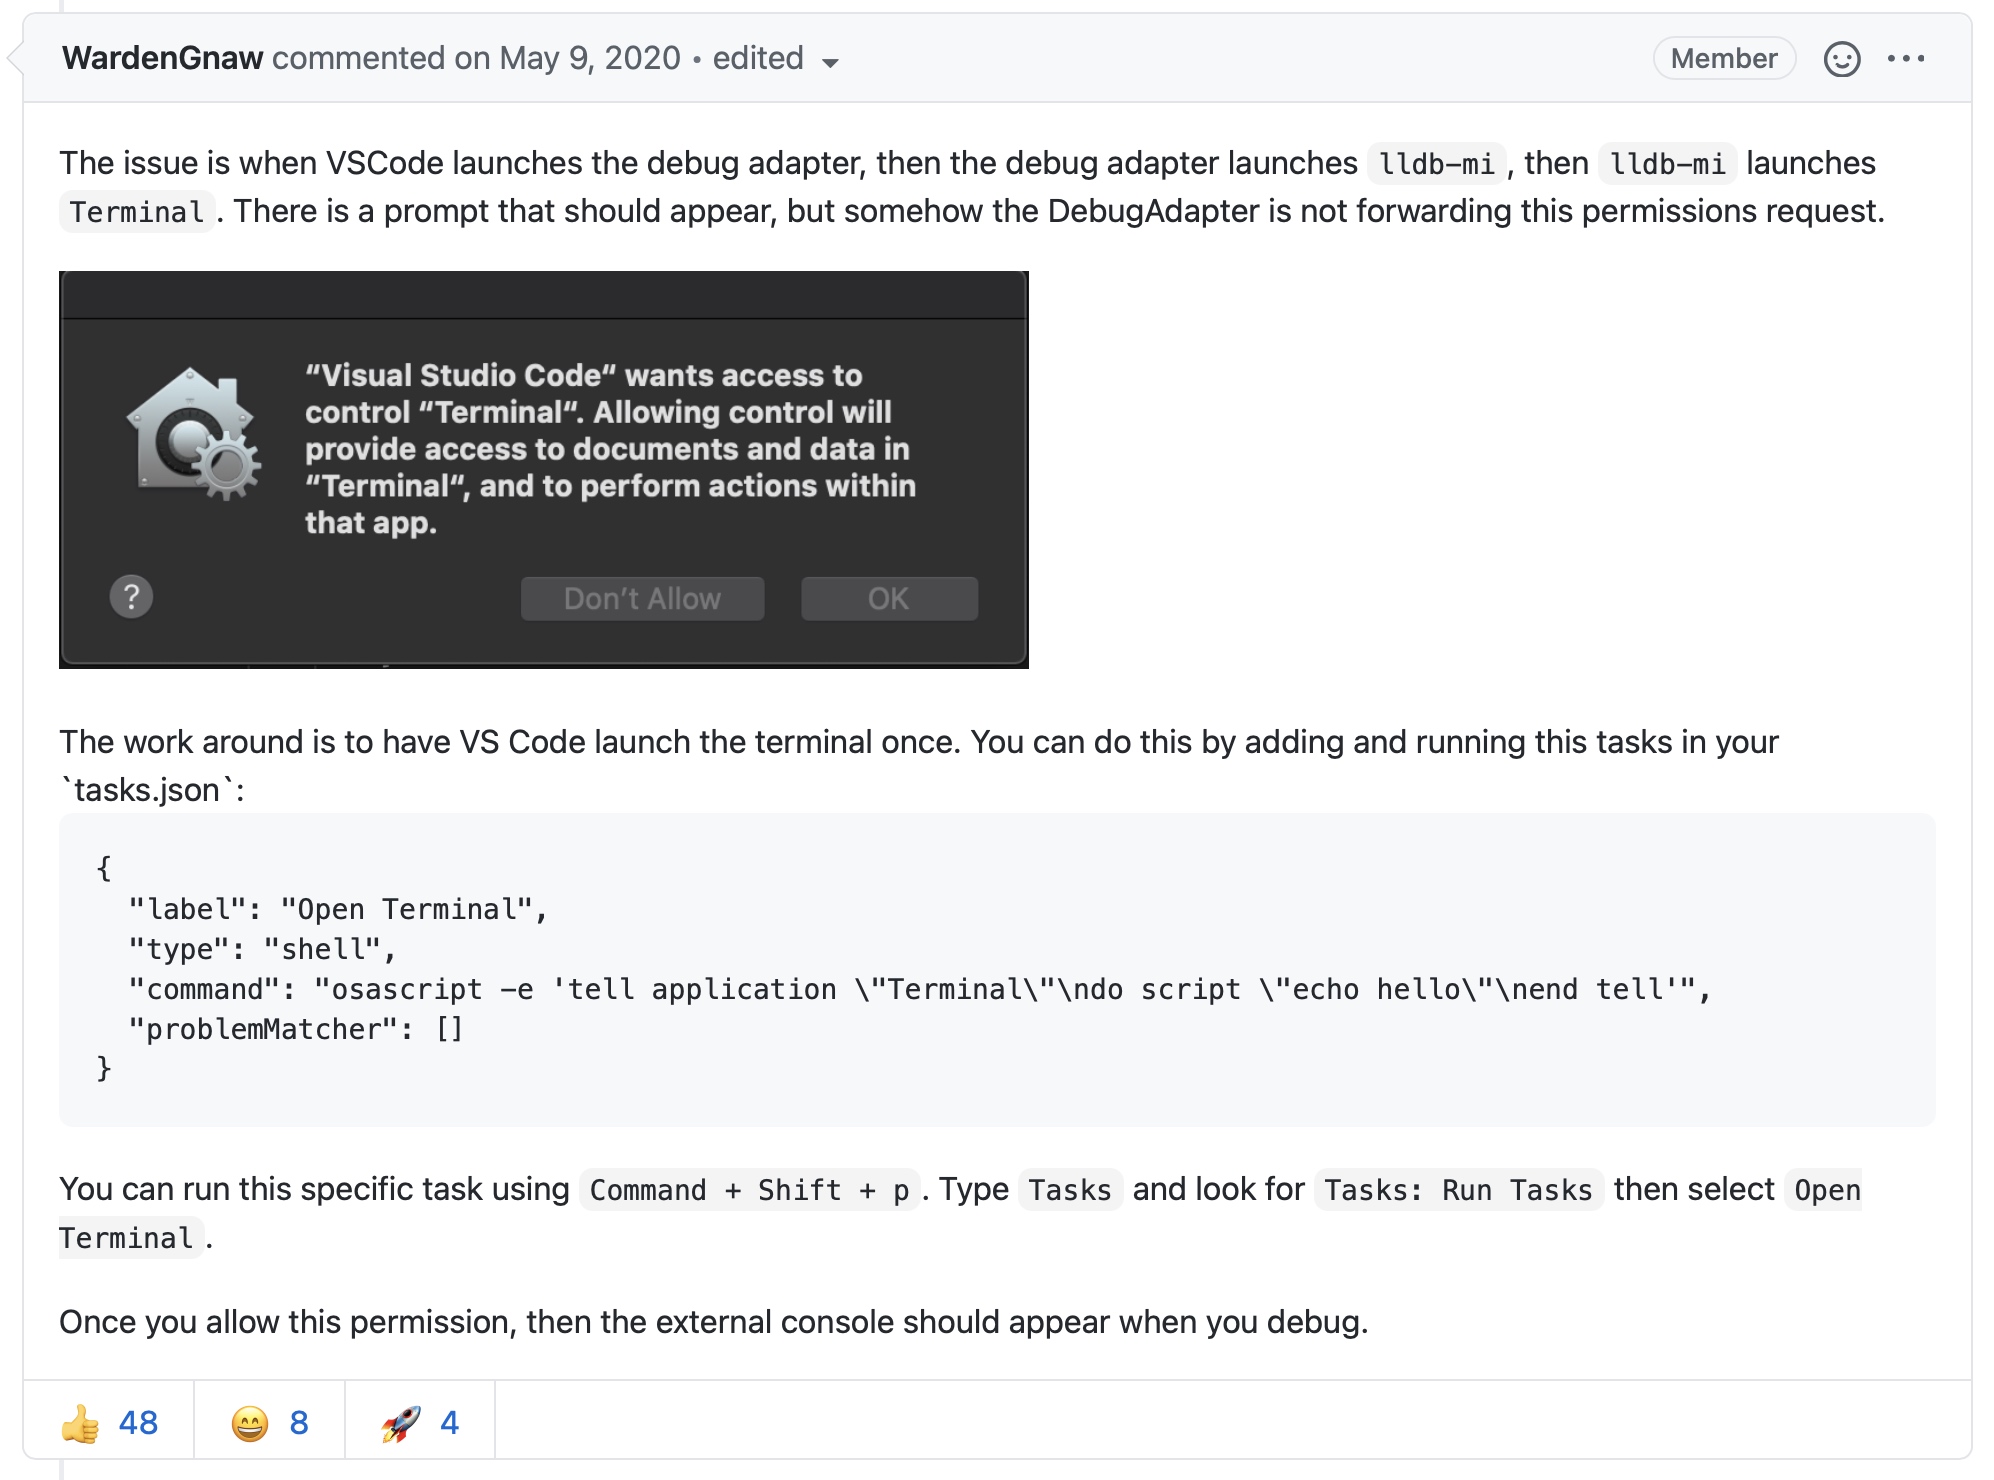Open the three-dot comment options menu
The width and height of the screenshot is (1994, 1480).
[x=1906, y=59]
